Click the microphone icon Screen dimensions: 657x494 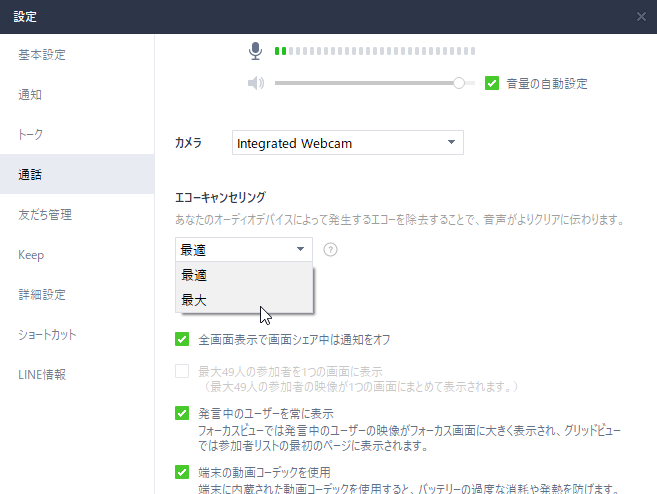tap(255, 51)
